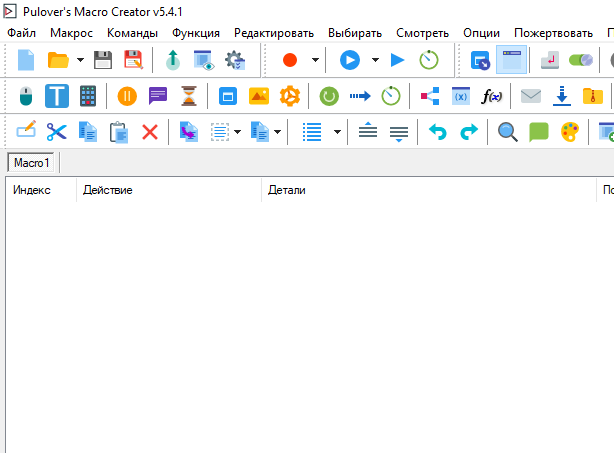614x453 pixels.
Task: Export macro with green up-arrow icon
Action: coord(173,60)
